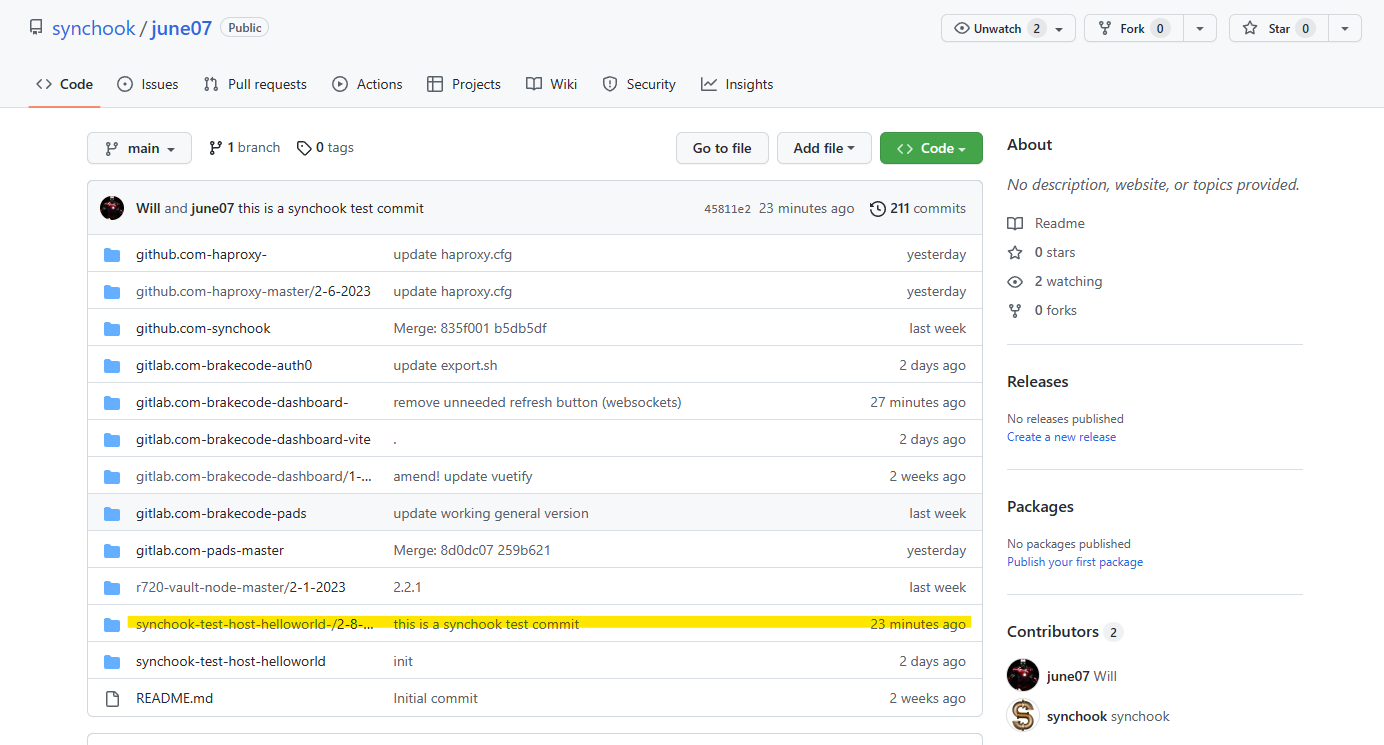Open the Create a new release link

[1061, 436]
